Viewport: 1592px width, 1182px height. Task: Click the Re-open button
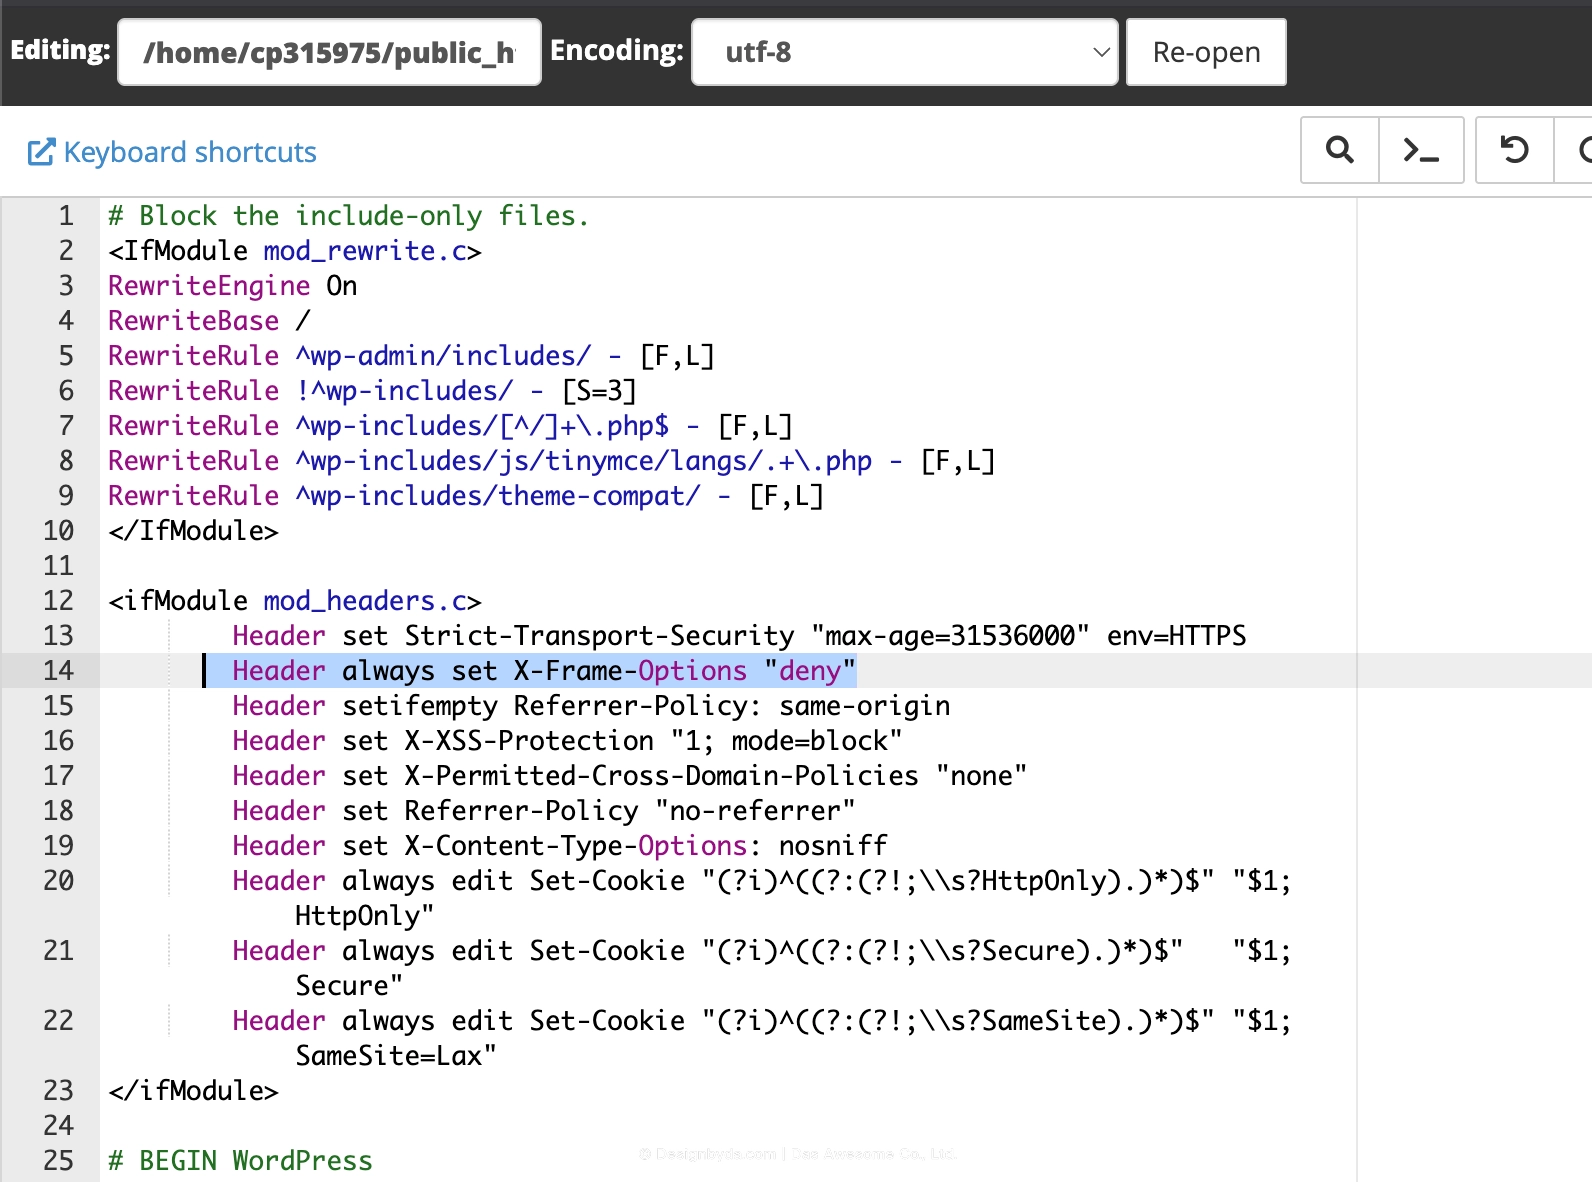1206,52
